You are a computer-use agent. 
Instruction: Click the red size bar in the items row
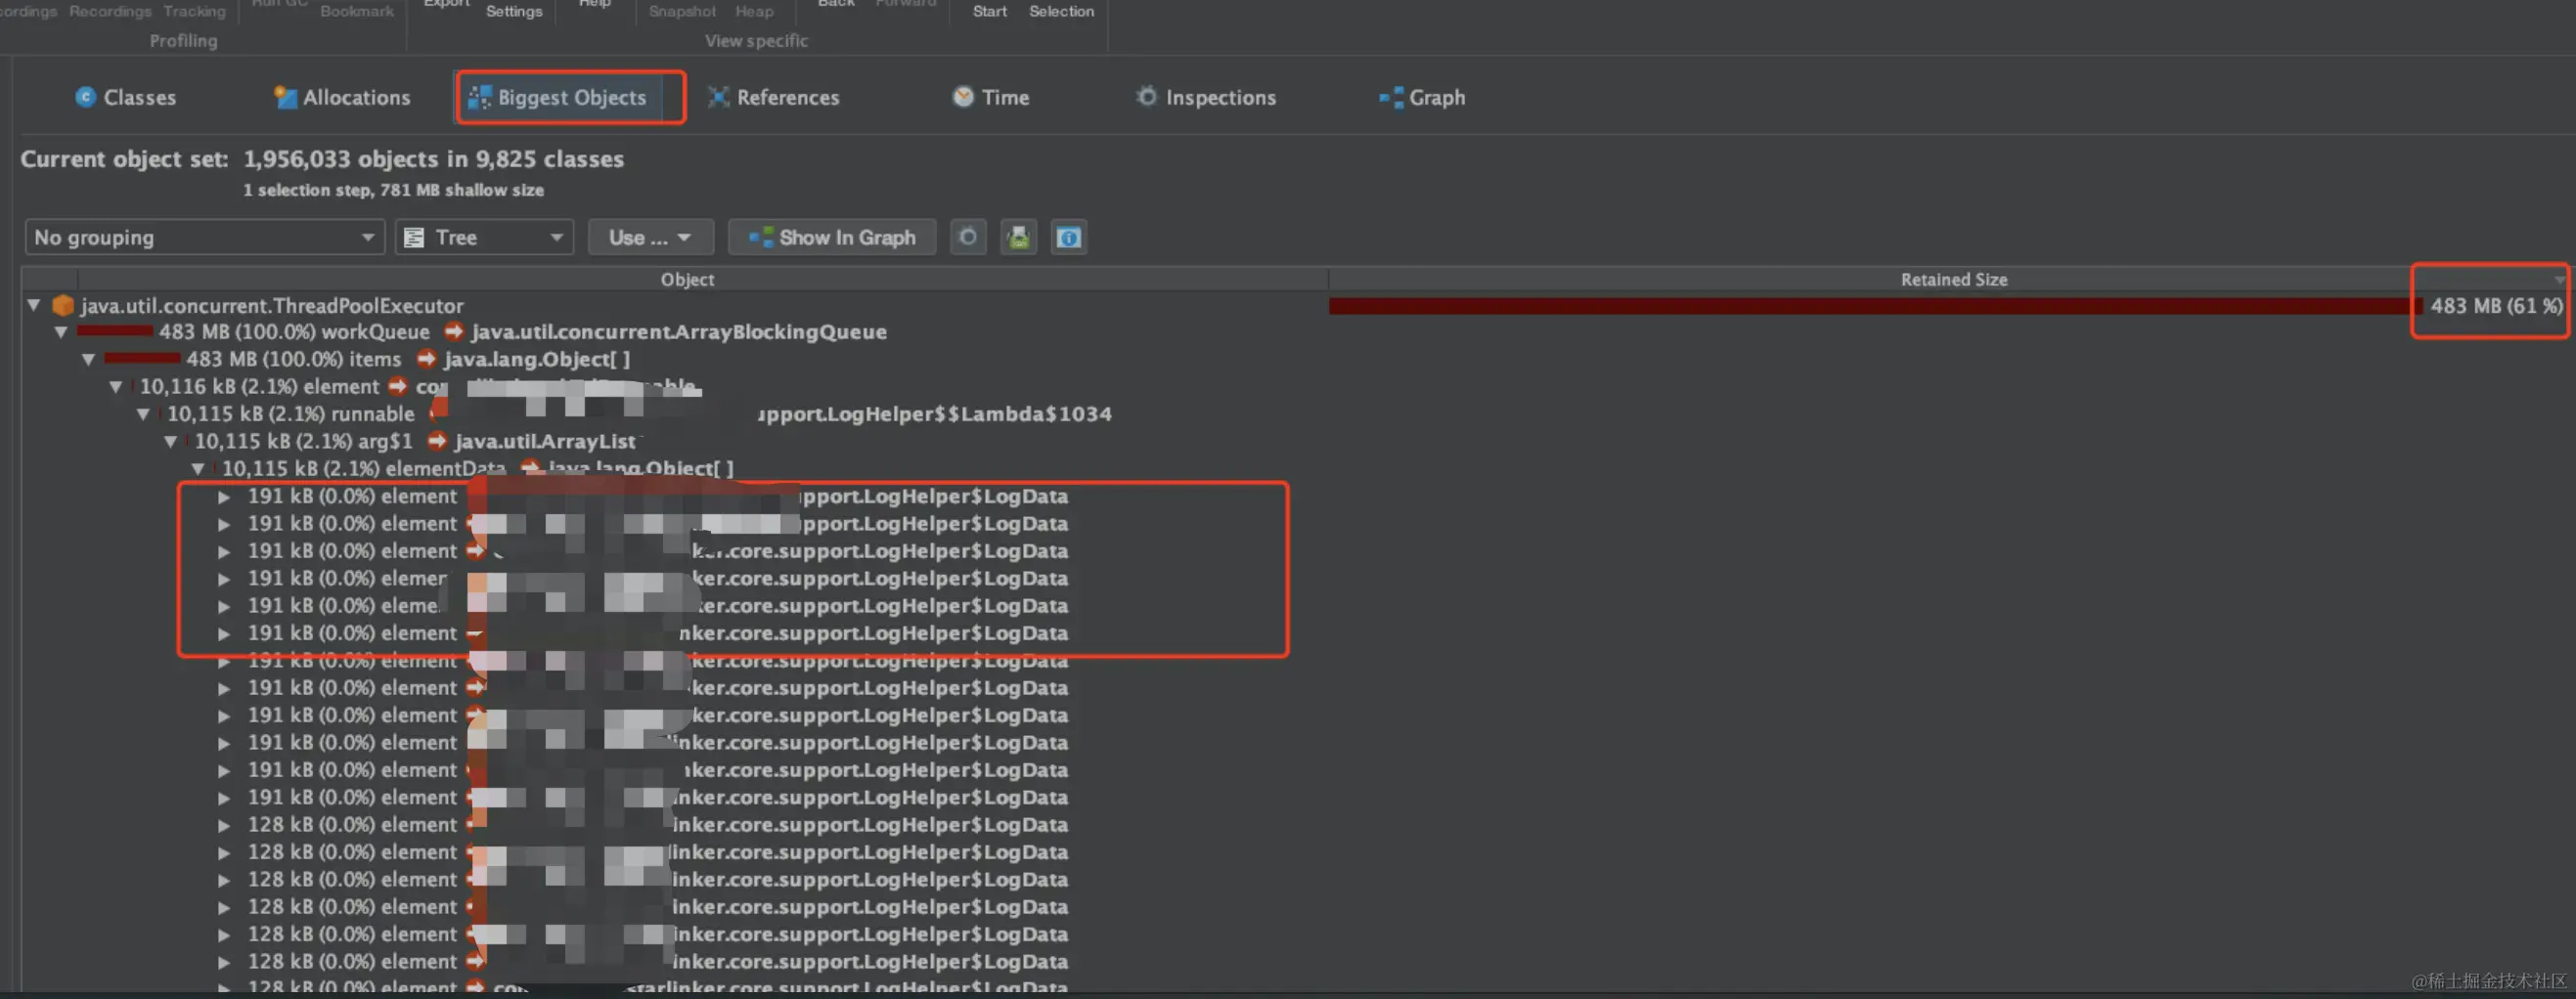point(142,359)
